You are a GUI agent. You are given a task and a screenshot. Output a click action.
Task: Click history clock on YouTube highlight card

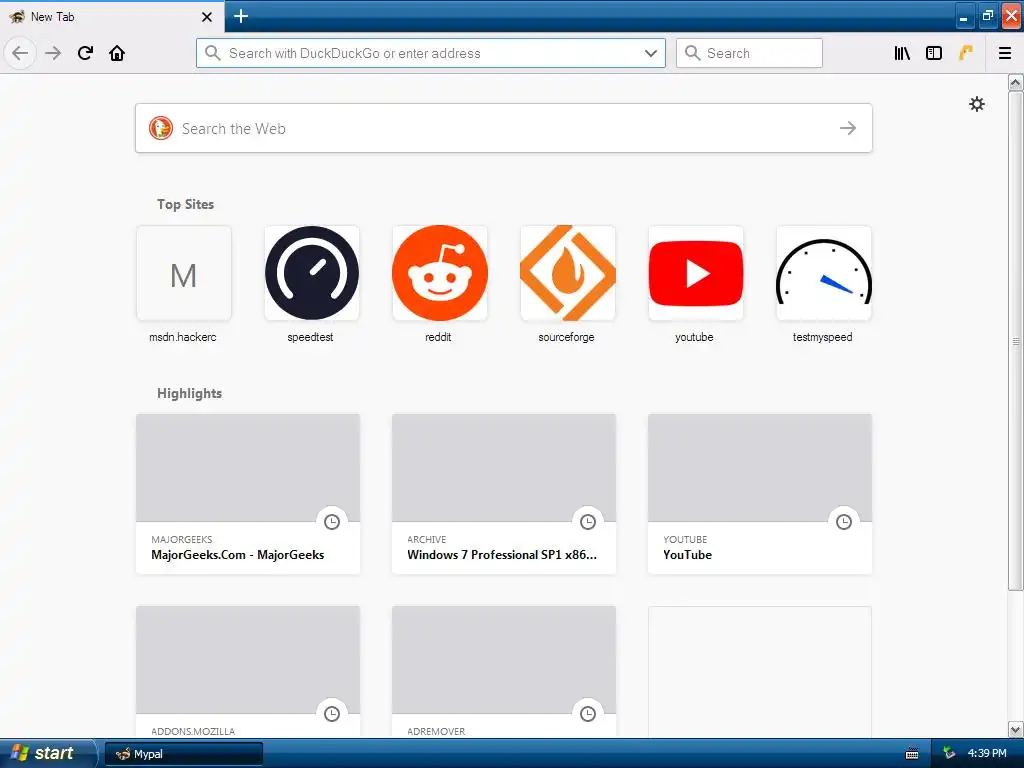coord(844,521)
